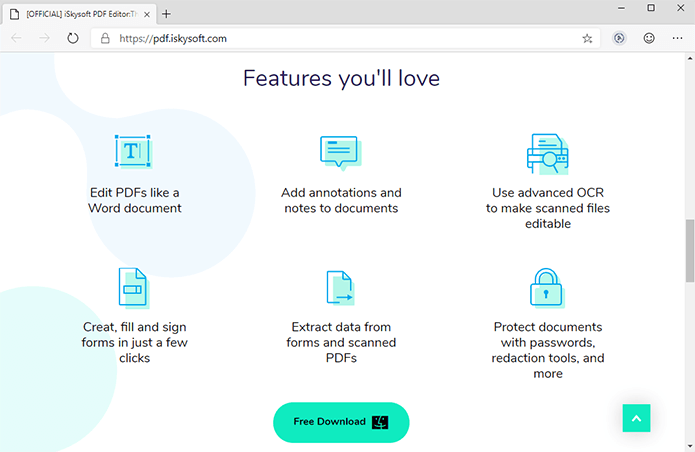Click the extract data document arrow icon
Viewport: 695px width, 452px height.
[340, 288]
